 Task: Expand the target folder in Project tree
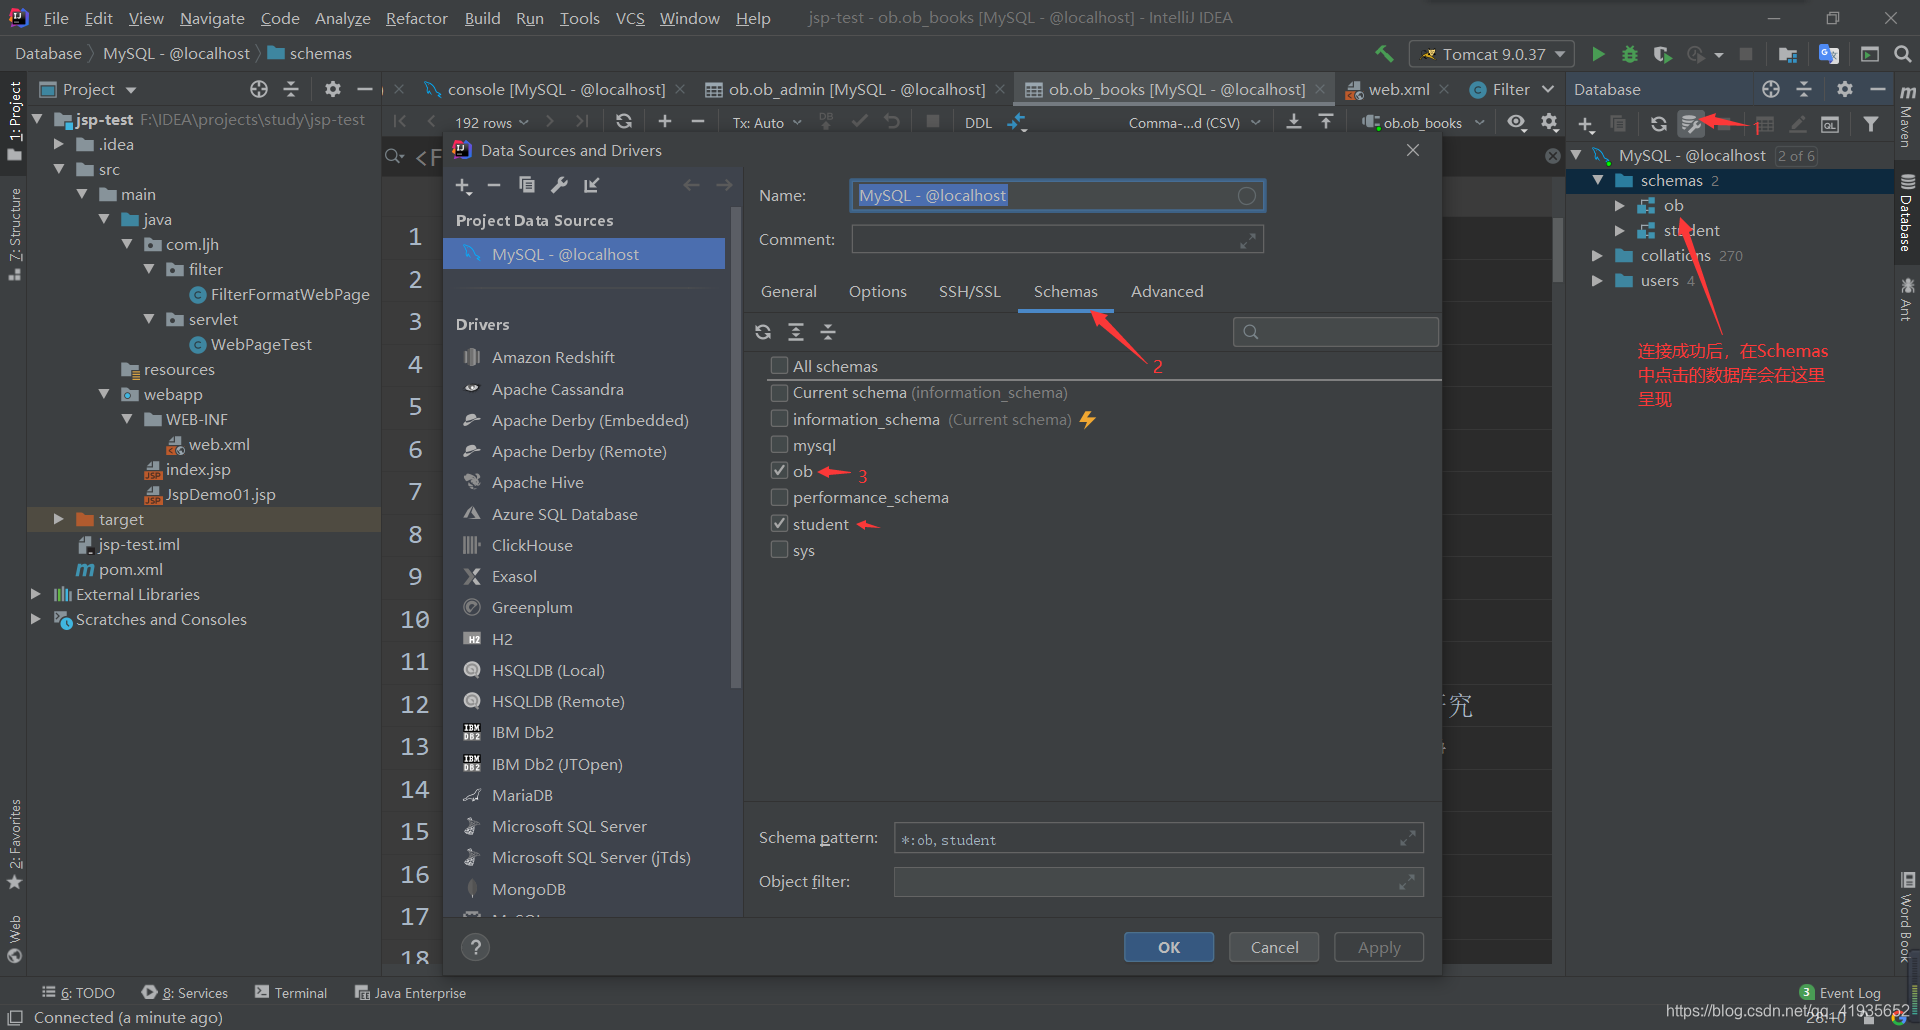58,519
